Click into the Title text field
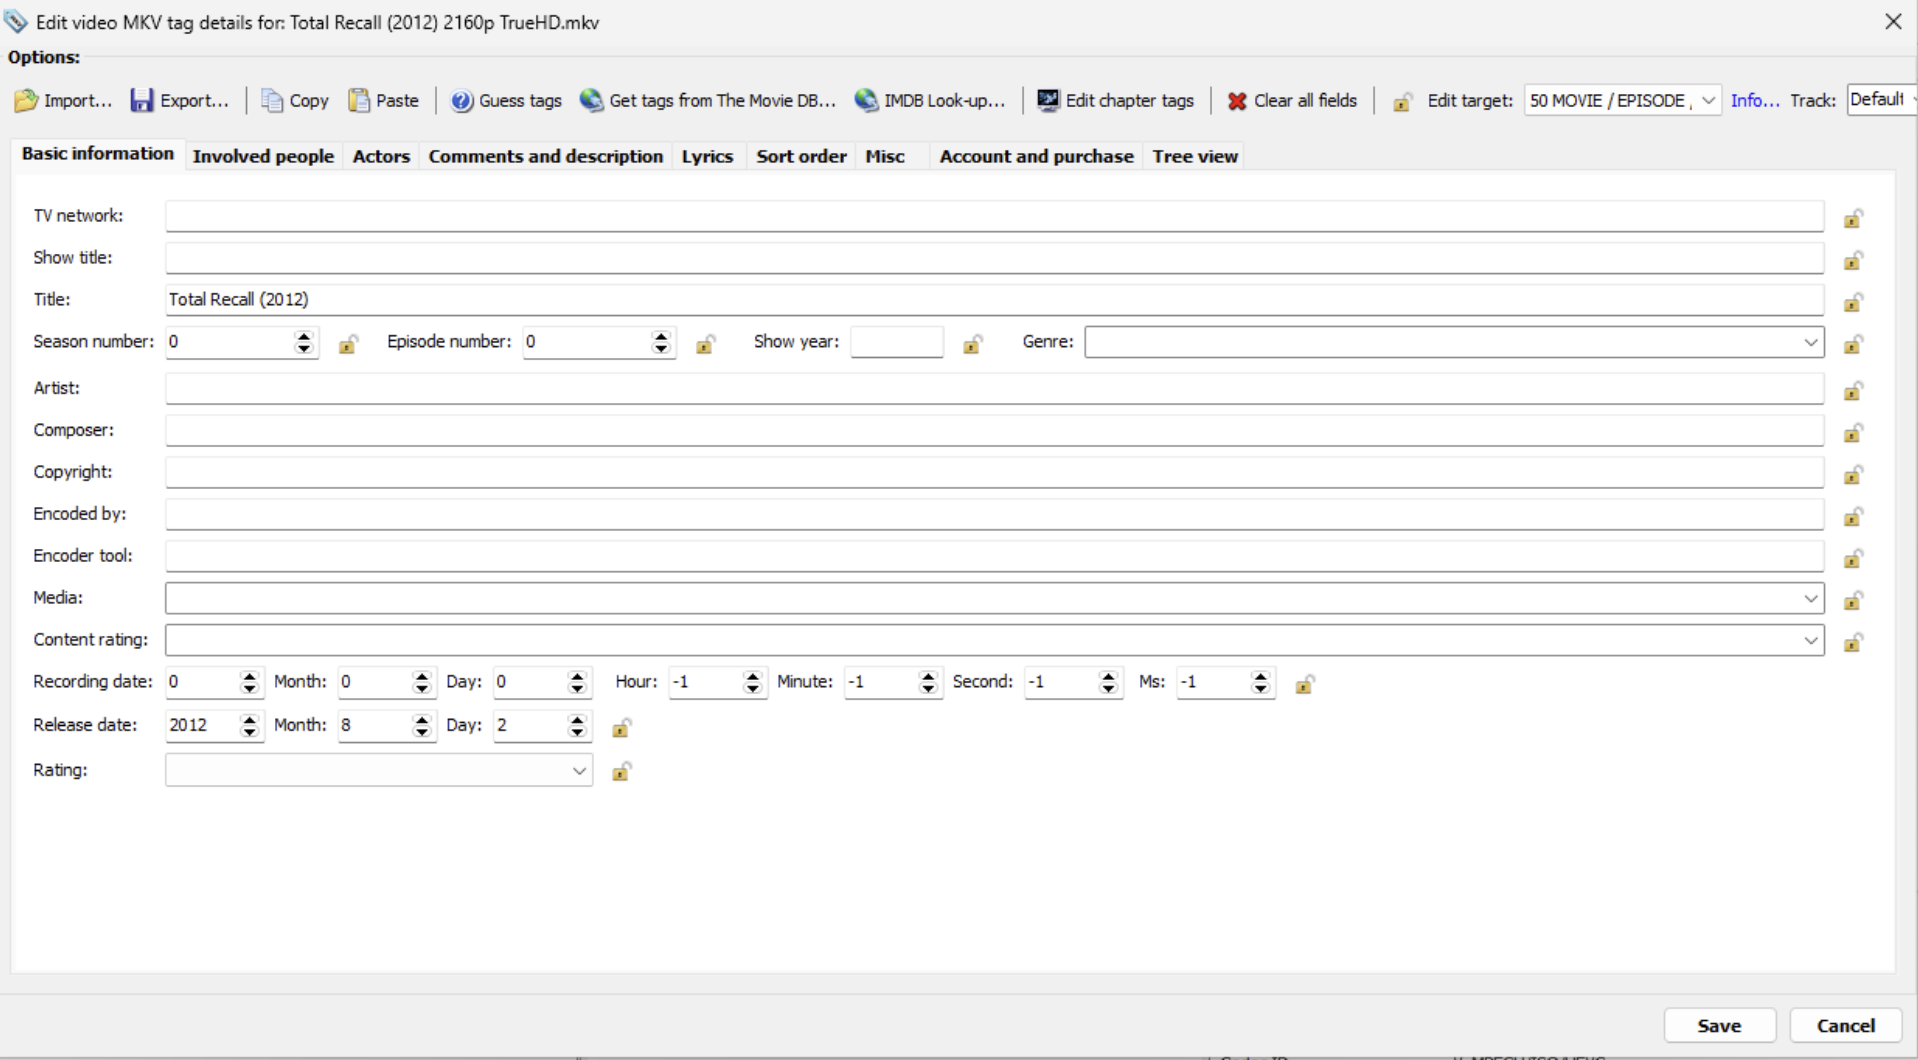Image resolution: width=1918 pixels, height=1060 pixels. click(x=994, y=300)
